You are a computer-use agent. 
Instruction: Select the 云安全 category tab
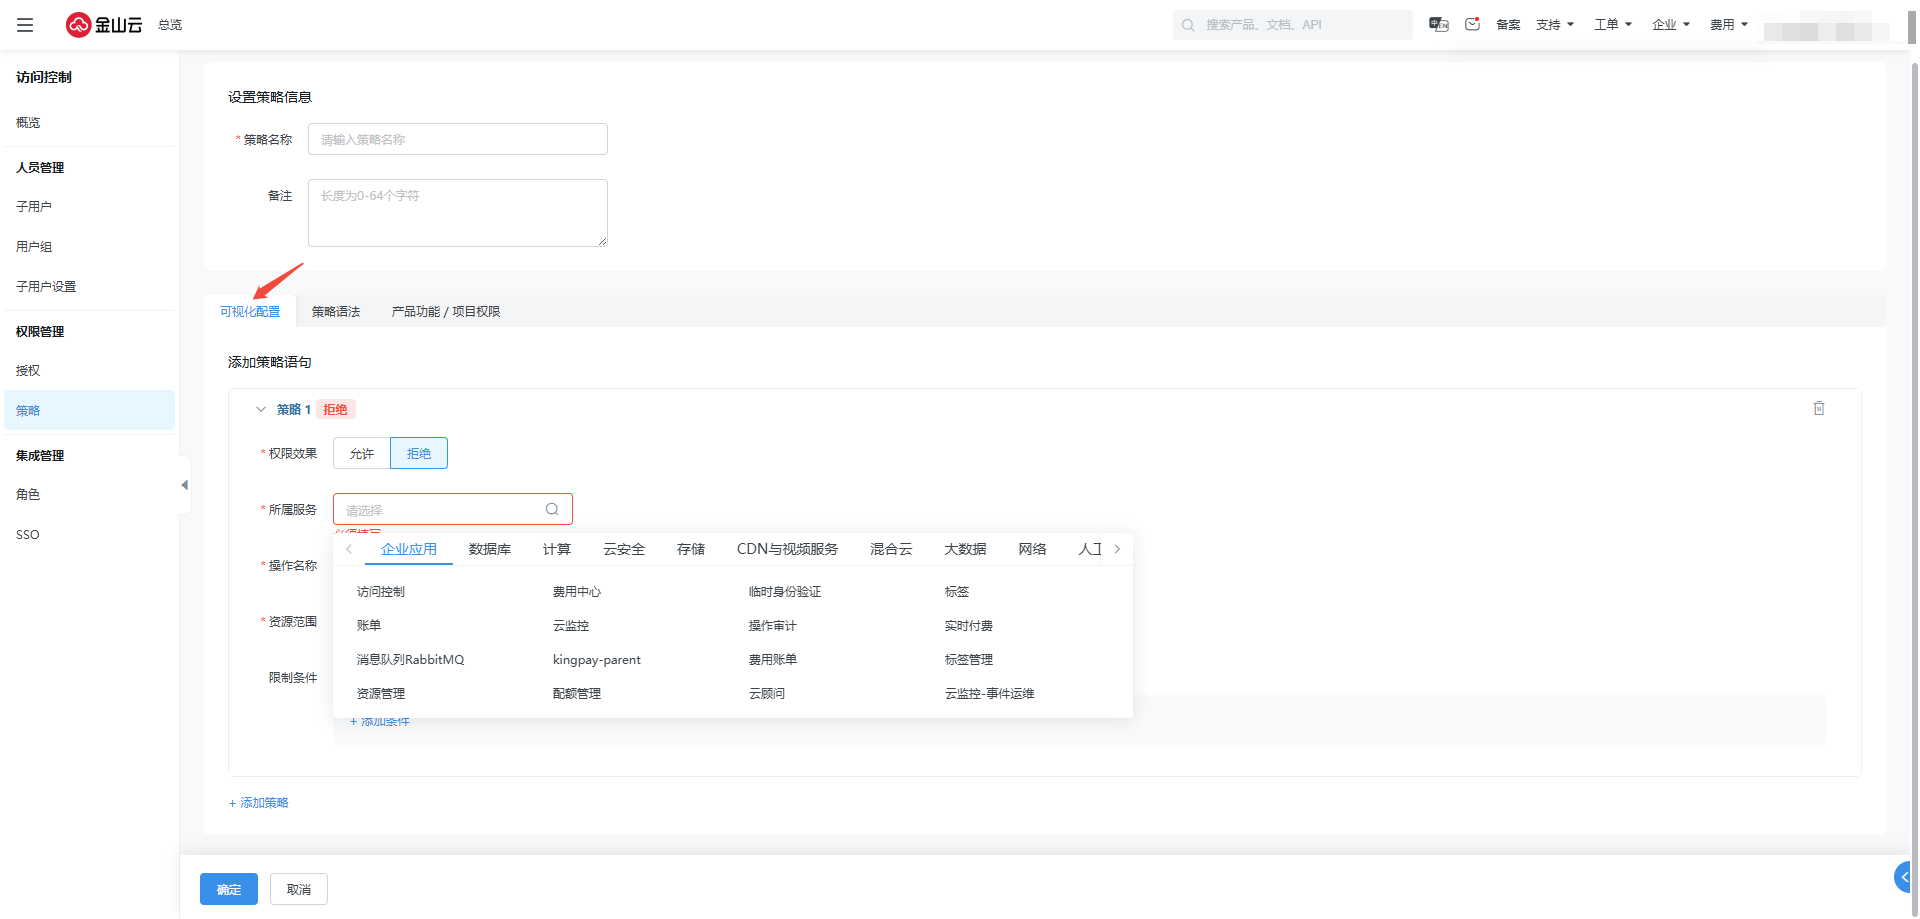(624, 549)
